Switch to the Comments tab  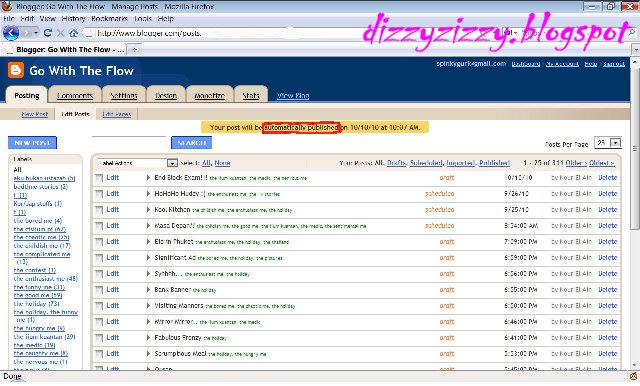pyautogui.click(x=75, y=95)
